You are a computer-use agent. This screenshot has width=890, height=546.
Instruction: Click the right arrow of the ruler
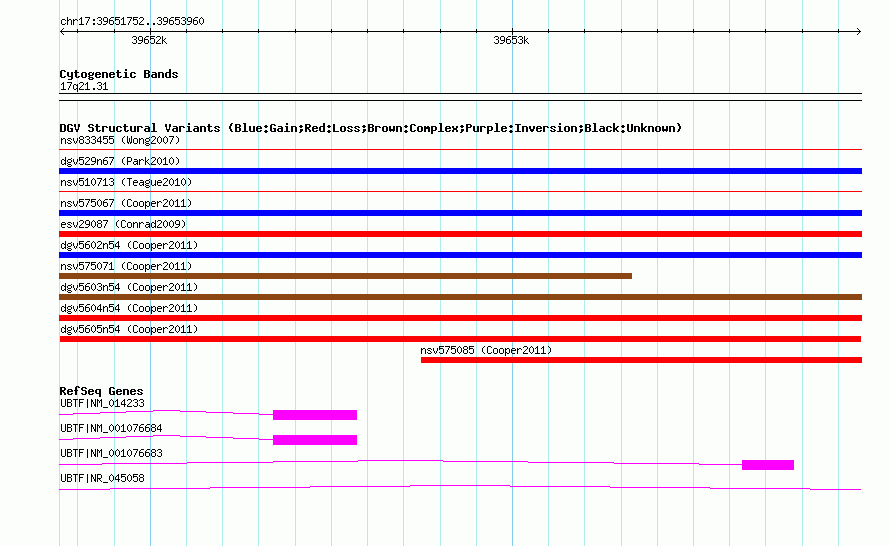click(859, 32)
